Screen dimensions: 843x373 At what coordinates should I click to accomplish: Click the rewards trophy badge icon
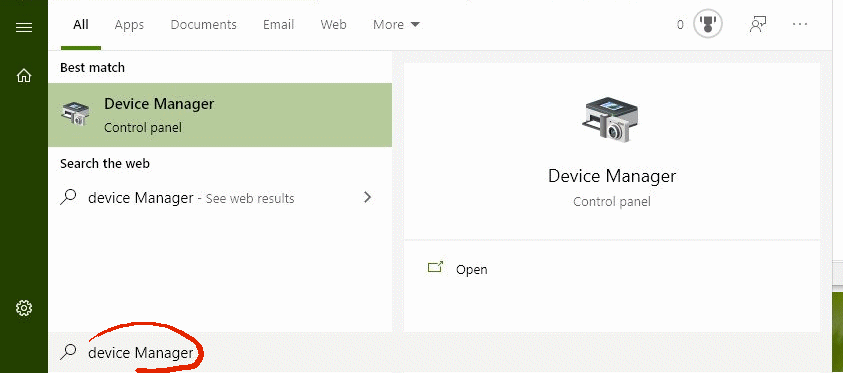coord(708,25)
